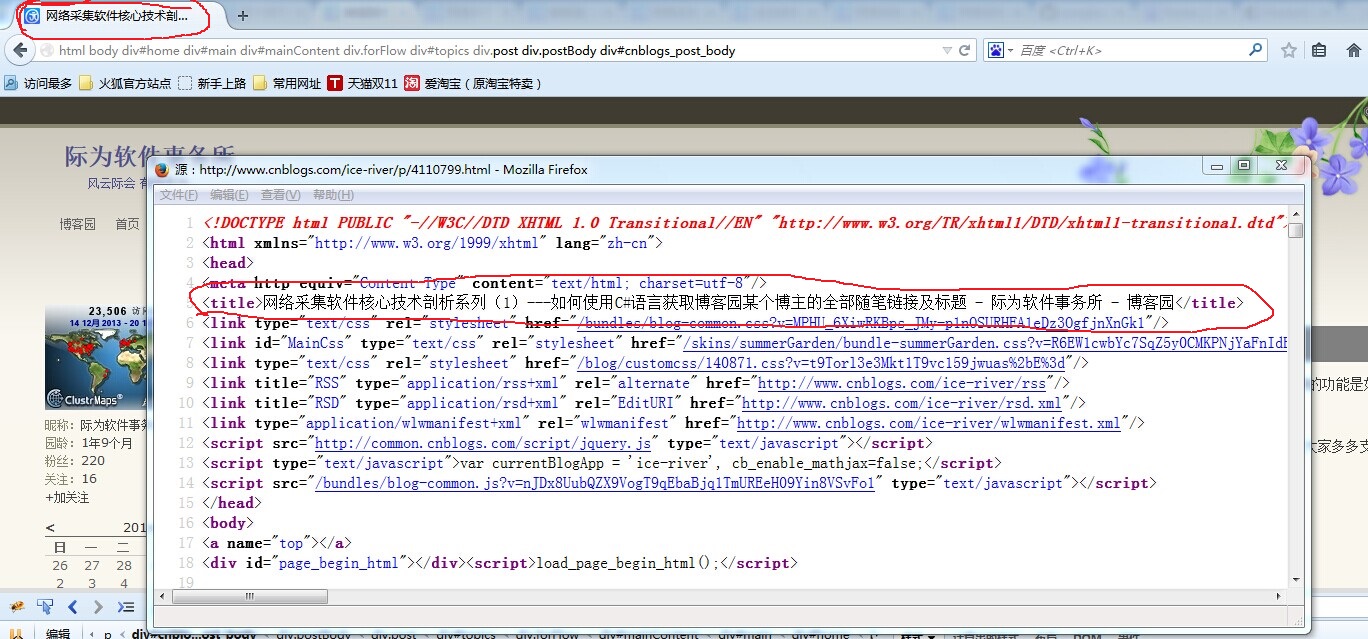Image resolution: width=1368 pixels, height=639 pixels.
Task: Go to previous month in sidebar calendar
Action: 50,527
